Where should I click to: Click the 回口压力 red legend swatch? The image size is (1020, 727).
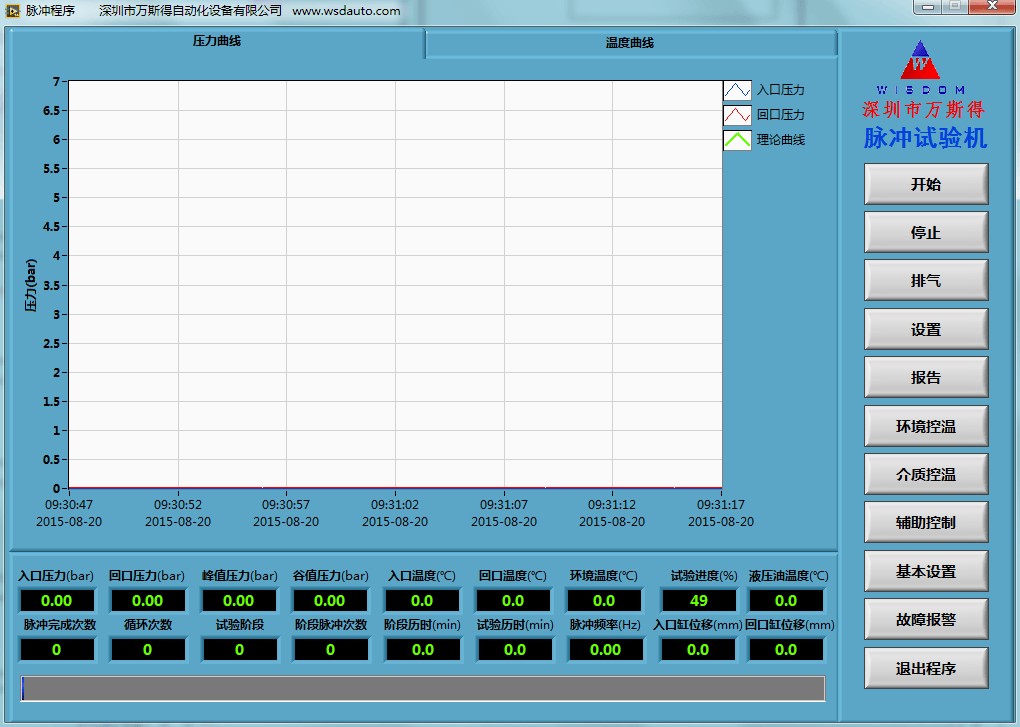click(737, 115)
